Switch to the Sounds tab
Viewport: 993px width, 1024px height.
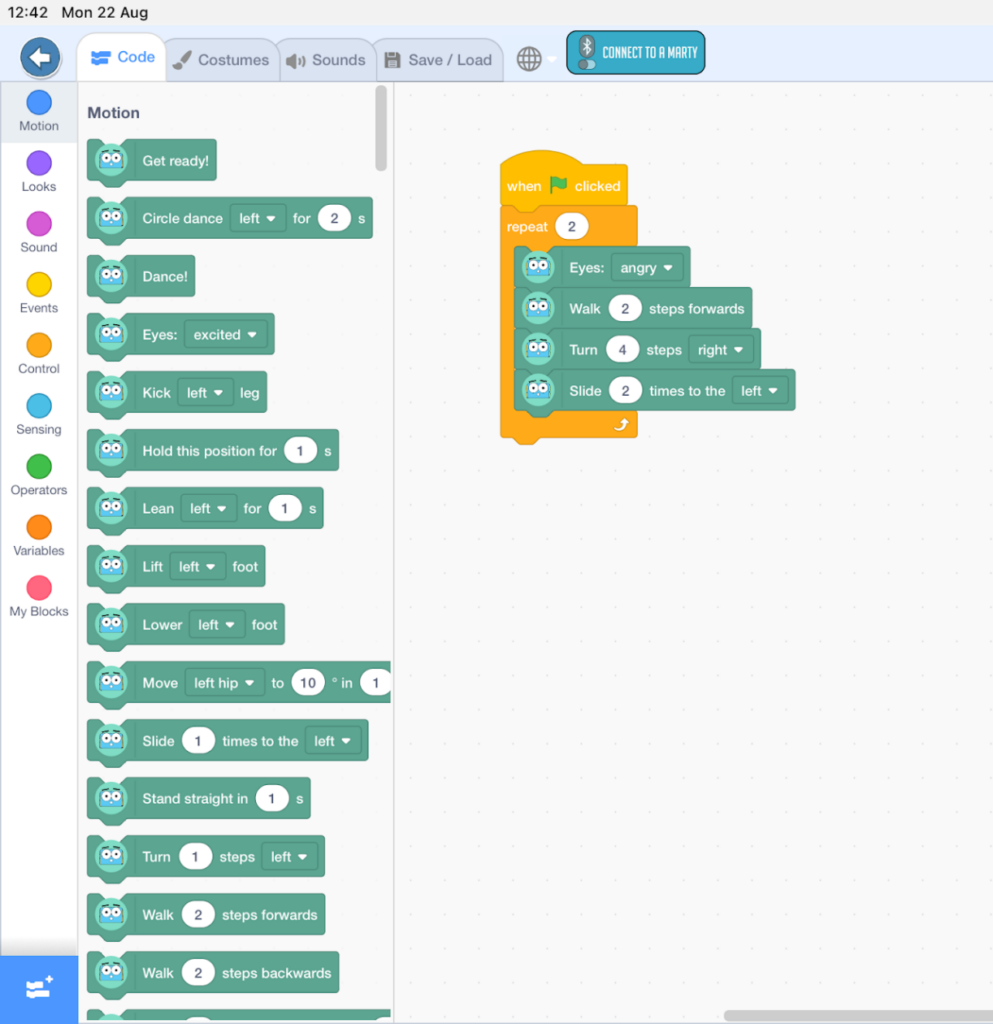pos(326,60)
